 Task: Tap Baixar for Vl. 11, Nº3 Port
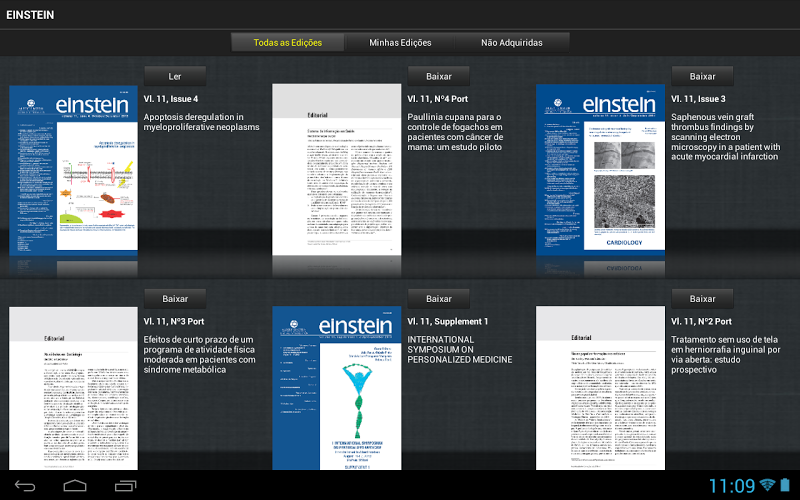(175, 299)
